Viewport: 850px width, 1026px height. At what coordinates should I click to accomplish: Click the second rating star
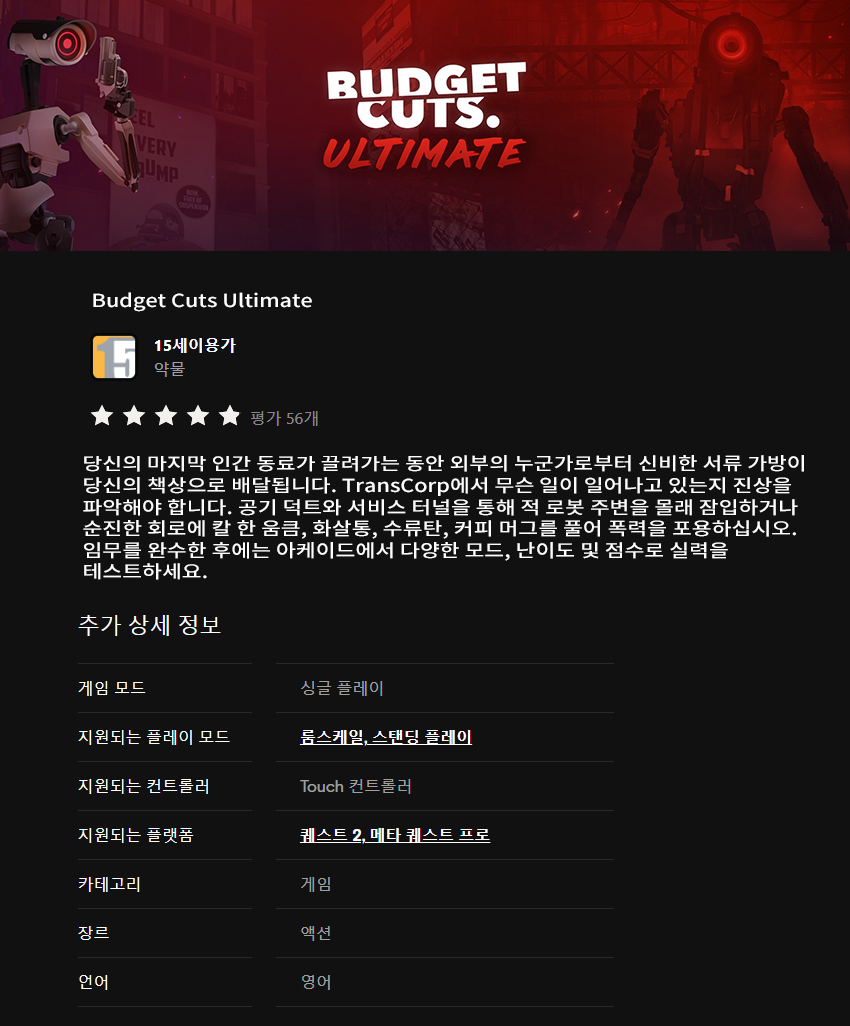pyautogui.click(x=134, y=416)
